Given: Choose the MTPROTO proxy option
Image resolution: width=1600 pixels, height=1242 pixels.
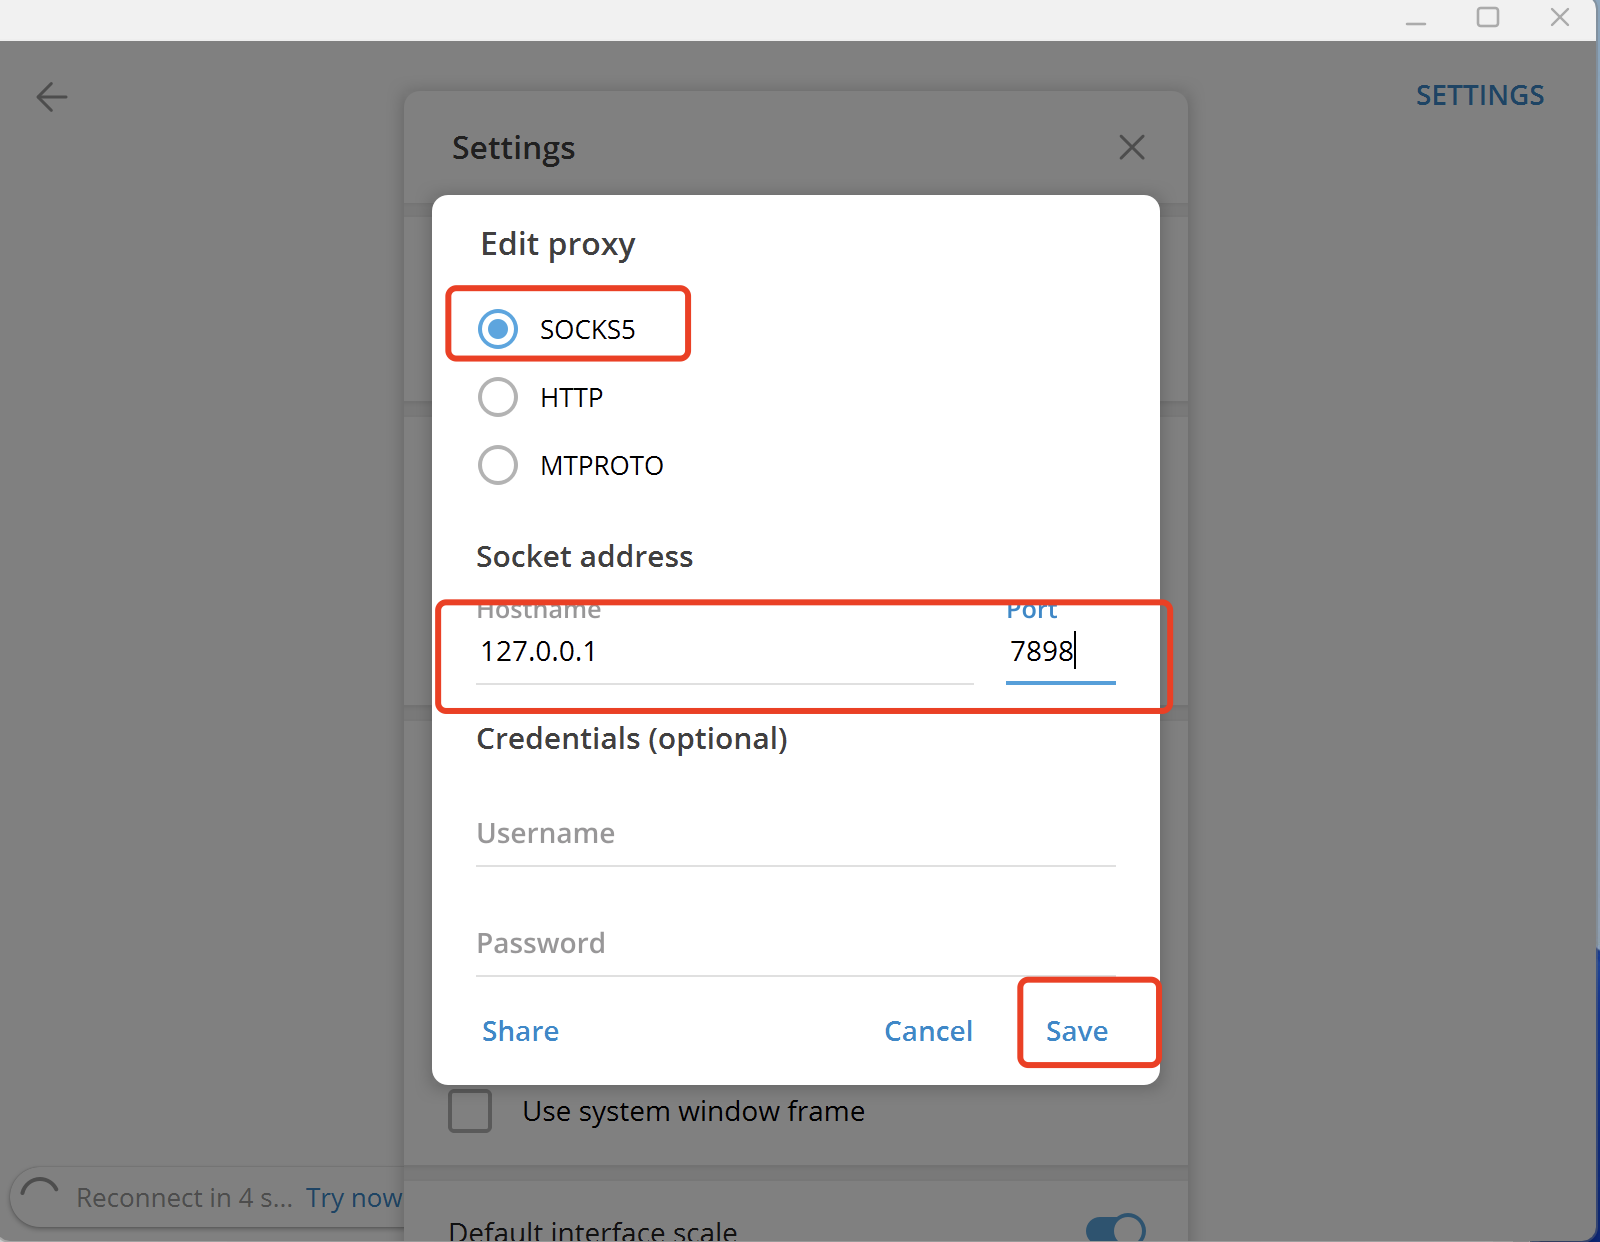Looking at the screenshot, I should tap(498, 465).
